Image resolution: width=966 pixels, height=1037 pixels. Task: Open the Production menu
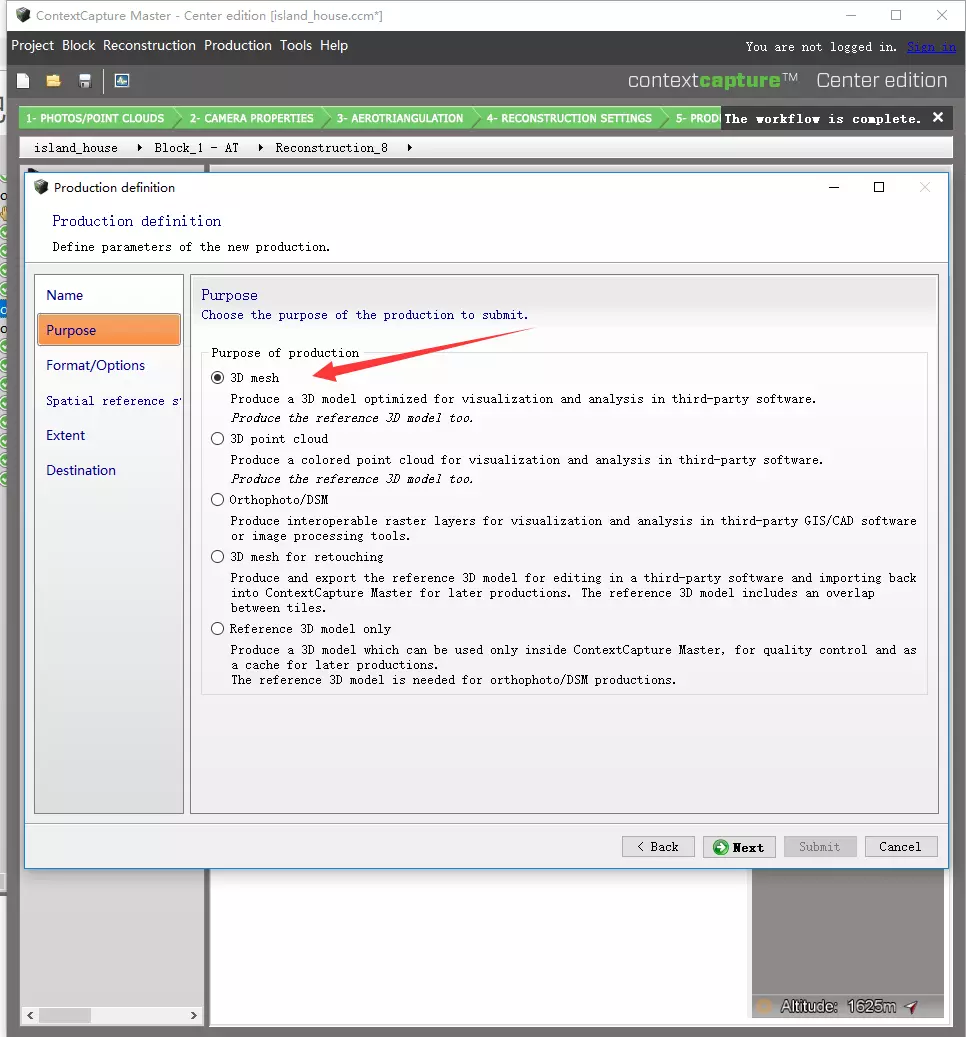point(238,46)
